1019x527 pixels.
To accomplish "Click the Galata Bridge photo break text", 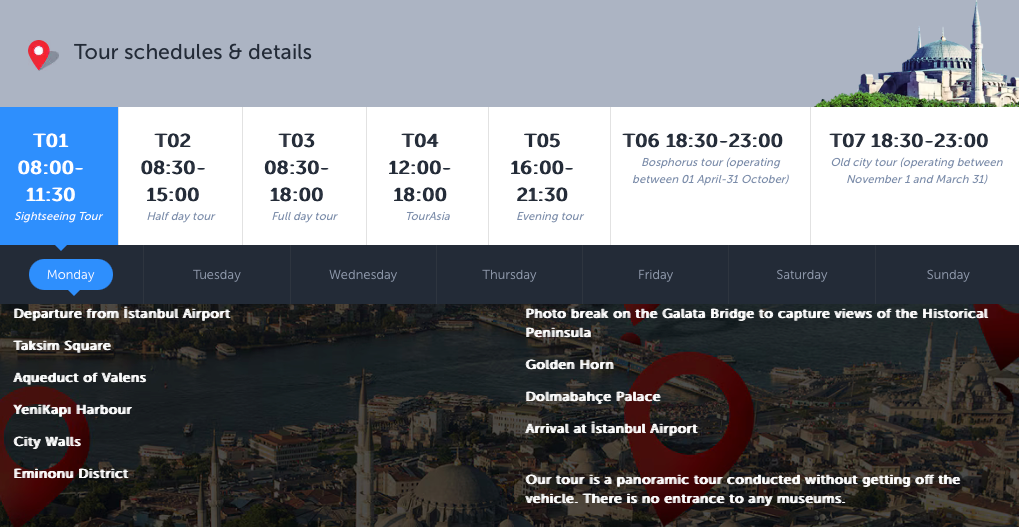I will tap(756, 323).
